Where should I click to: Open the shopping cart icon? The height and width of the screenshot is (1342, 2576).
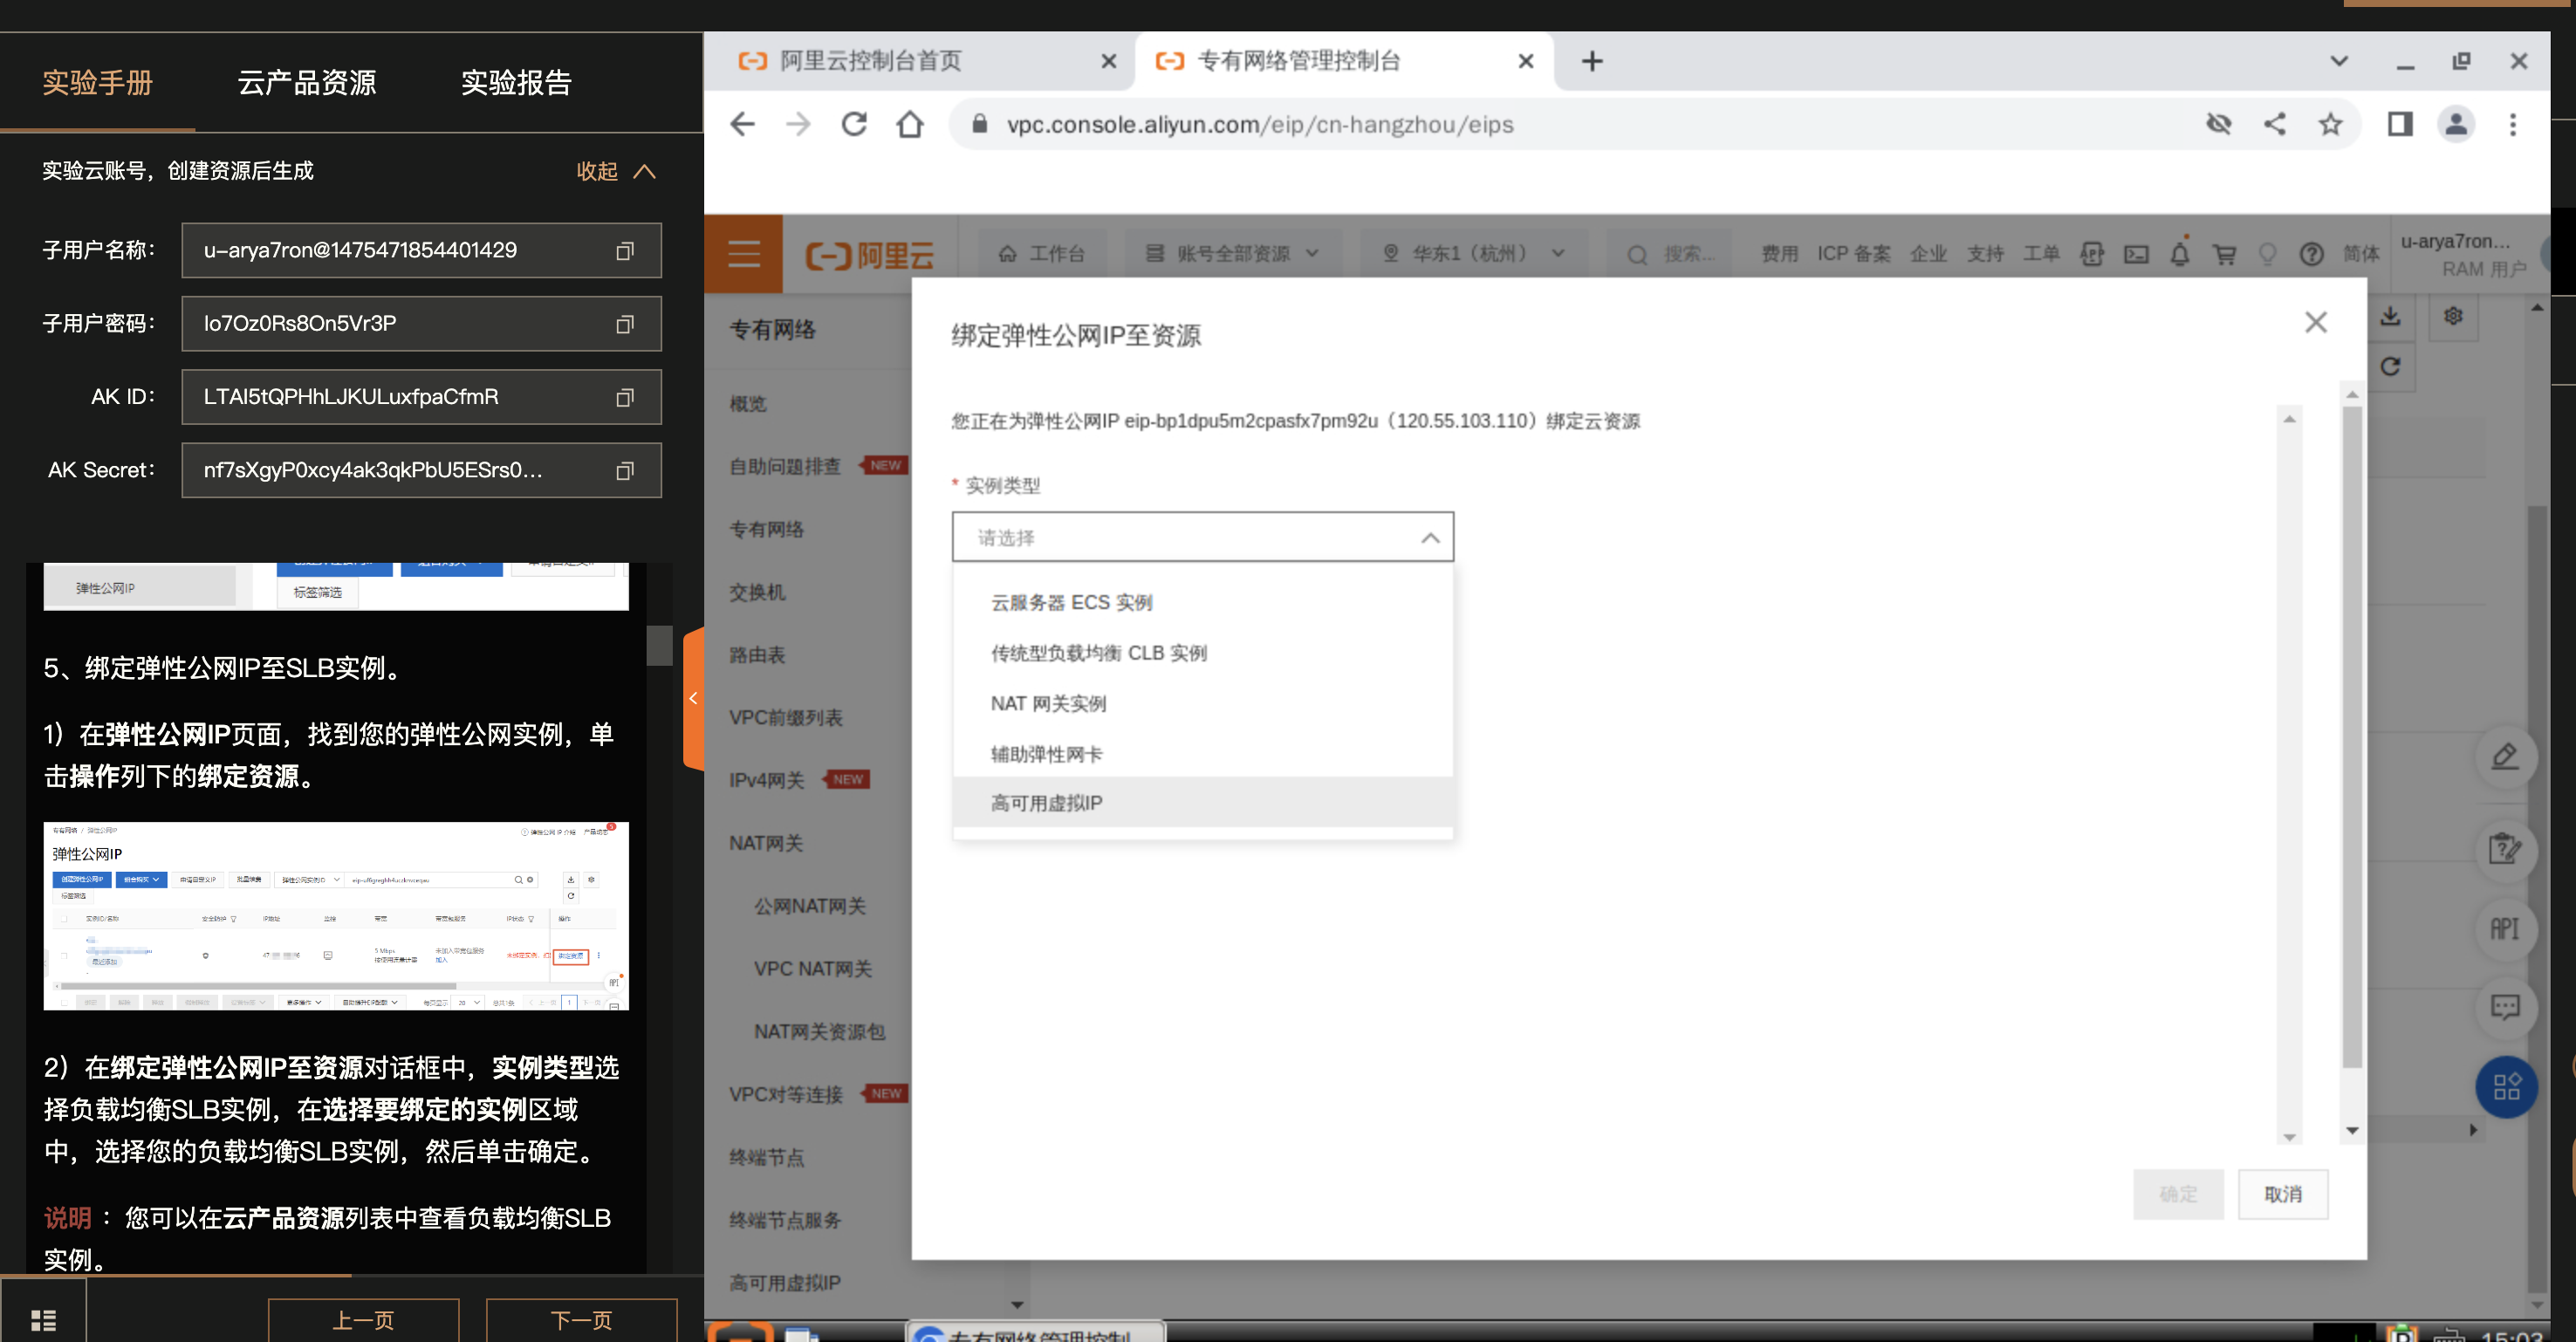click(2224, 254)
